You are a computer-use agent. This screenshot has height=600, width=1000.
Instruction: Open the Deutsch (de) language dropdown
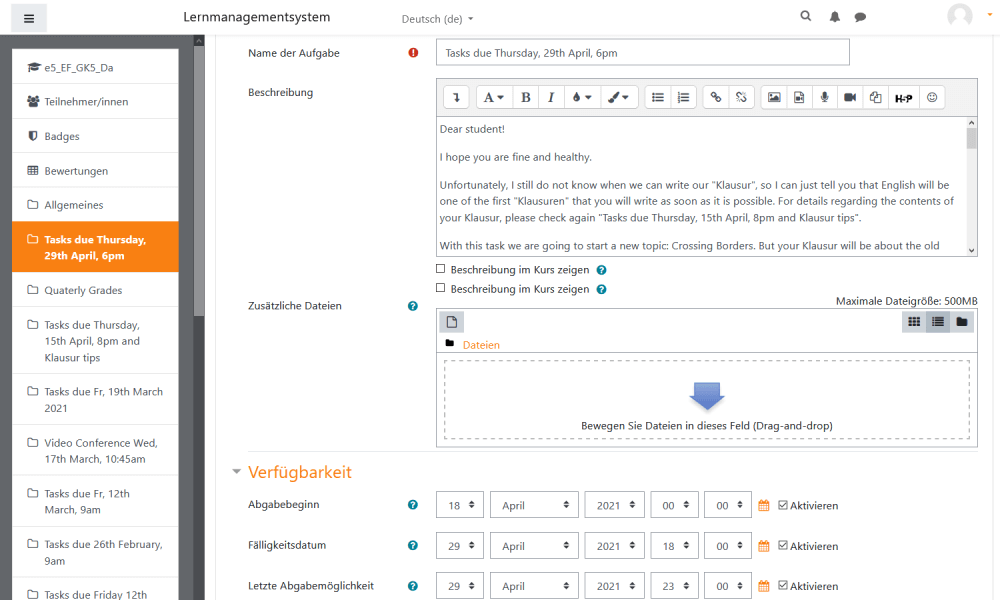pyautogui.click(x=437, y=19)
